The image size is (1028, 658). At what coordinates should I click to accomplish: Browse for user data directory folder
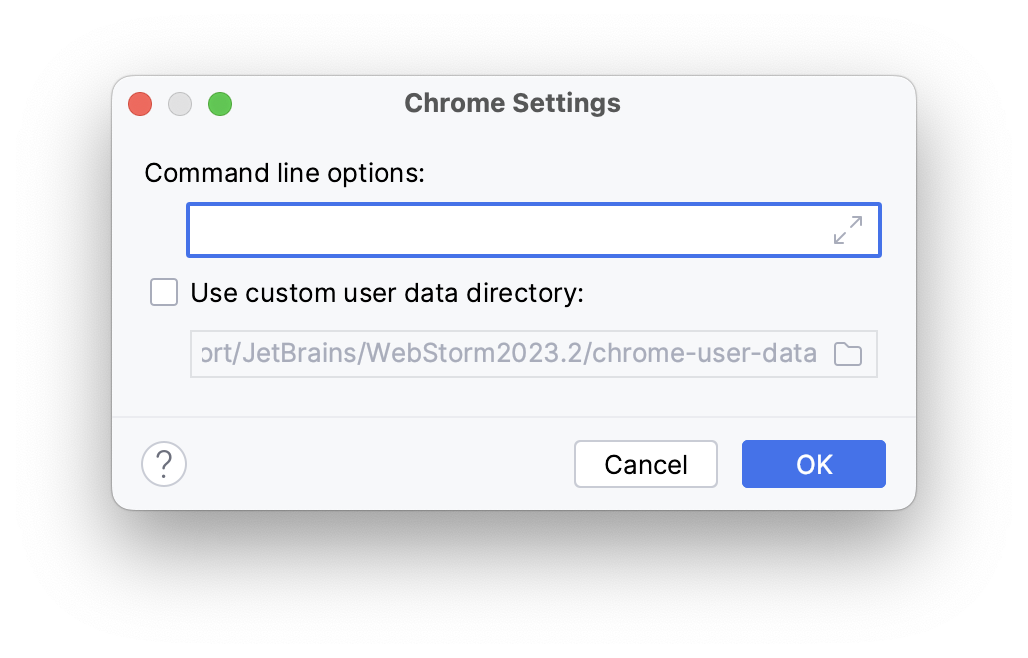pos(848,354)
